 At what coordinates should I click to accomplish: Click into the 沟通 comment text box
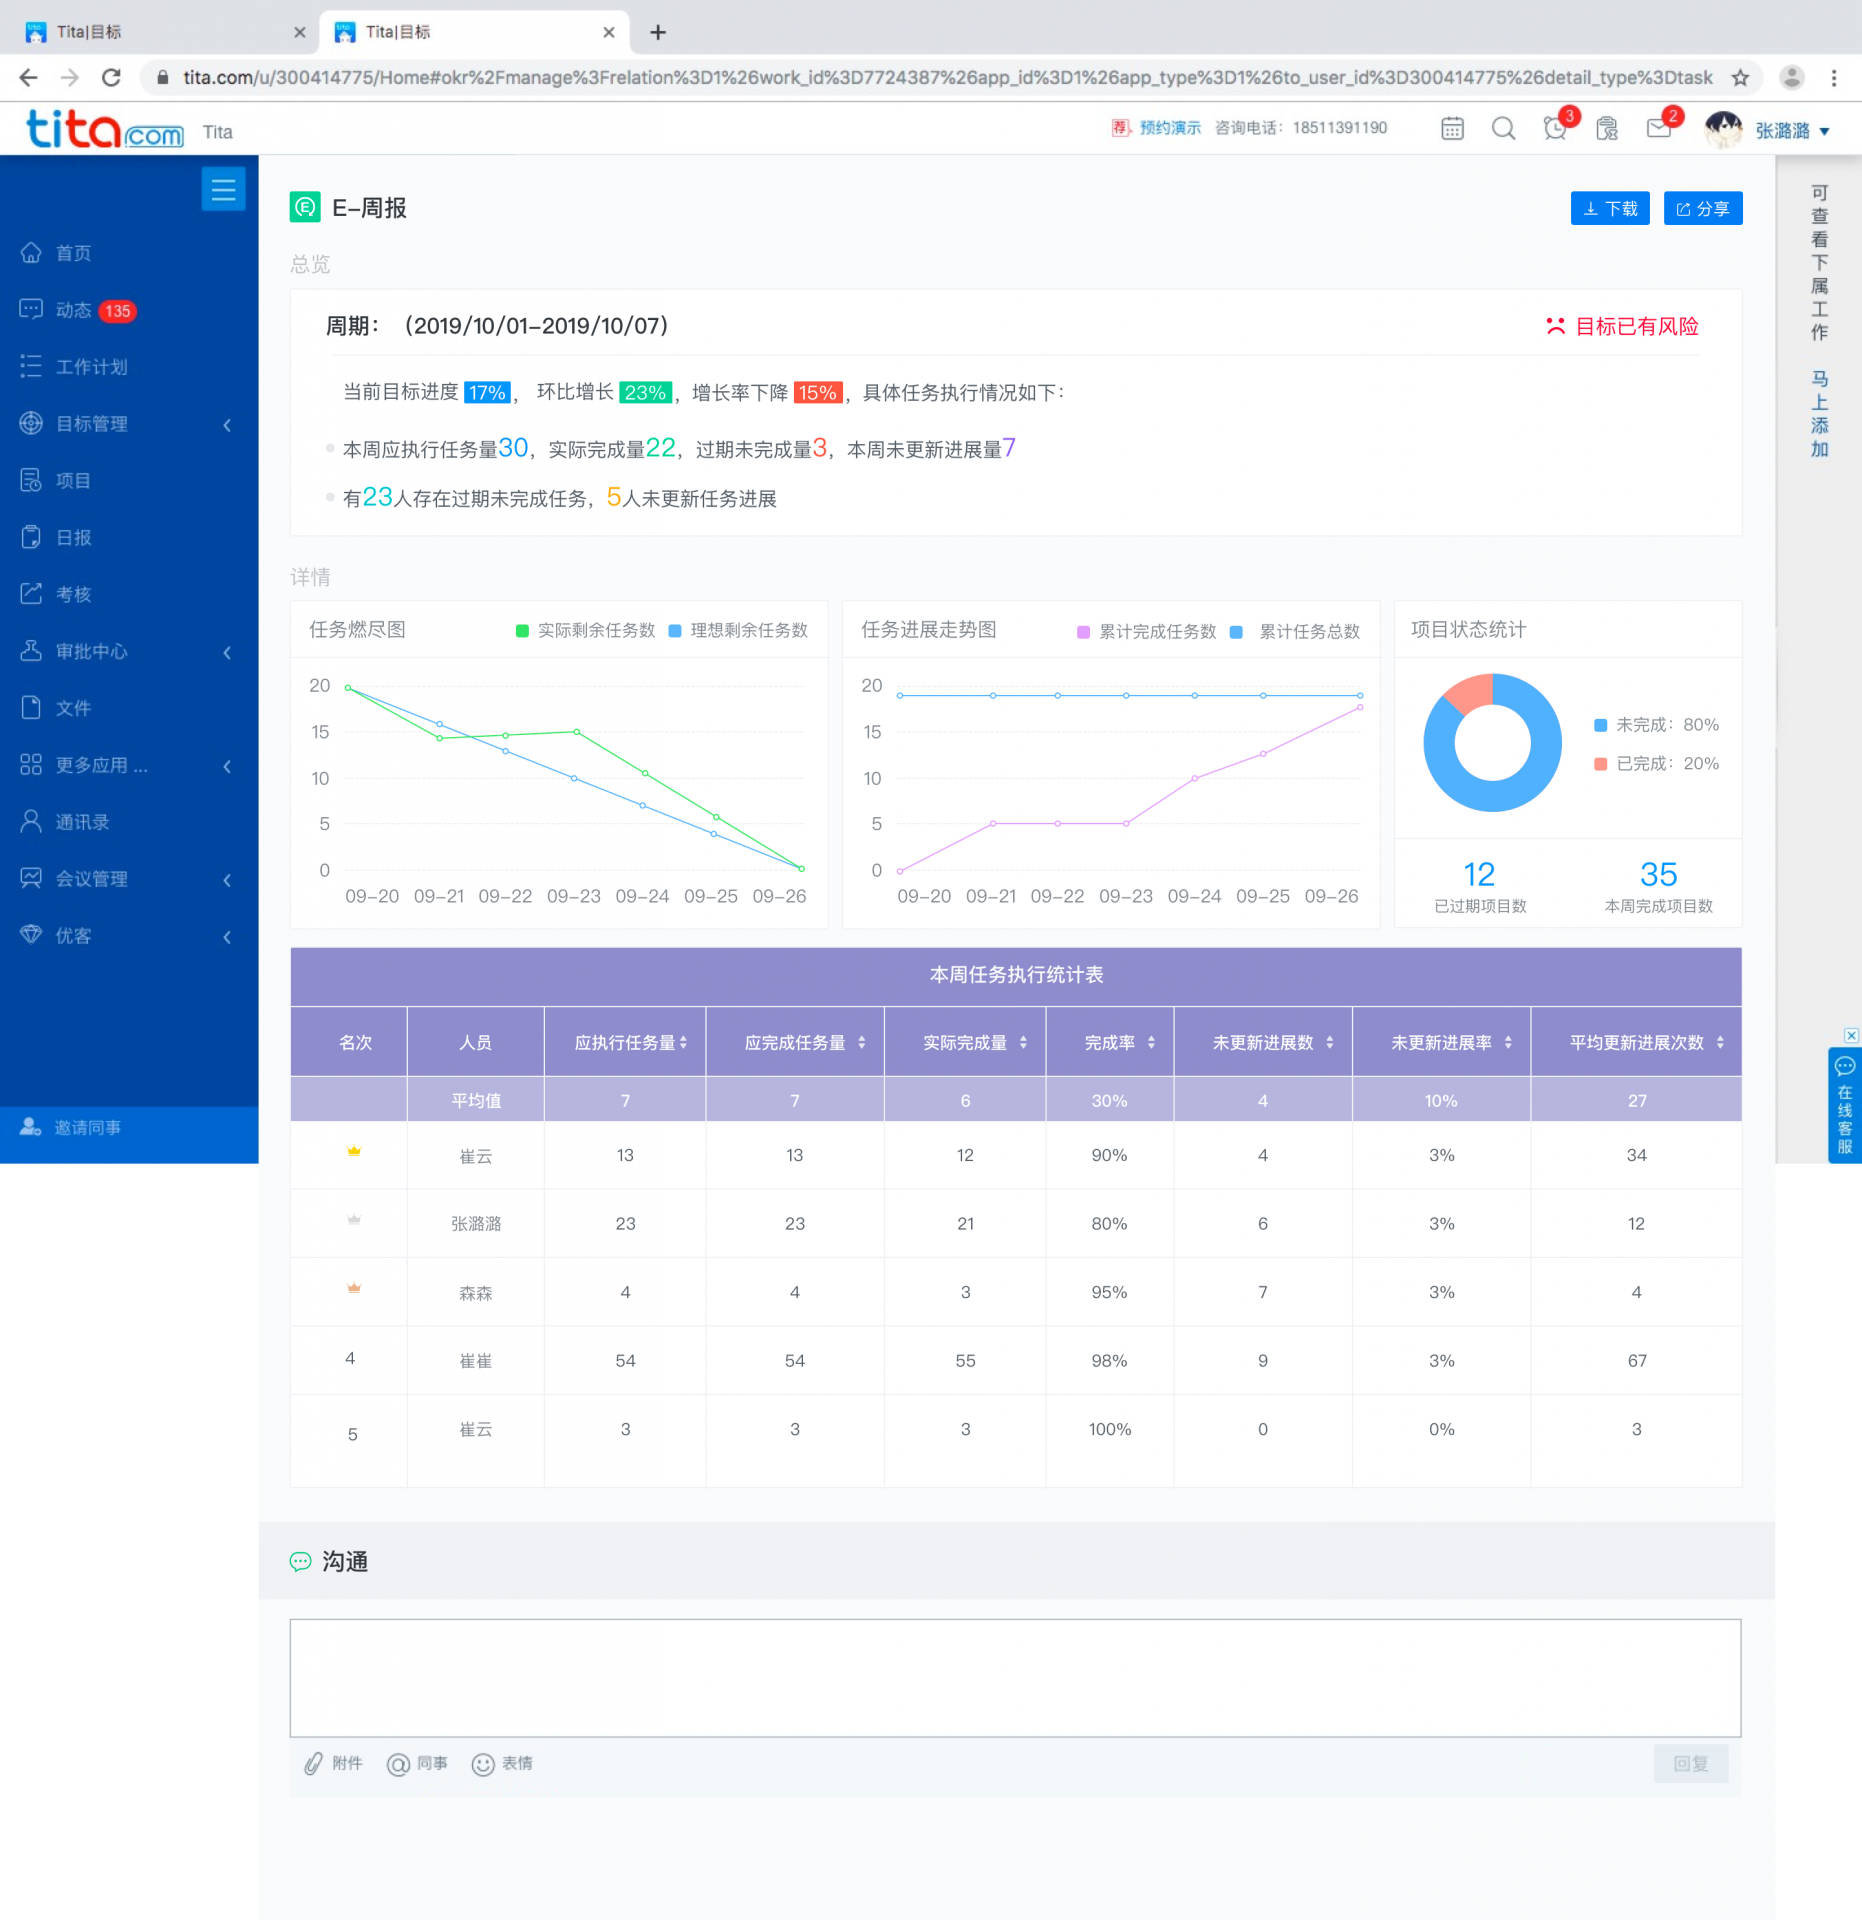coord(1015,1678)
